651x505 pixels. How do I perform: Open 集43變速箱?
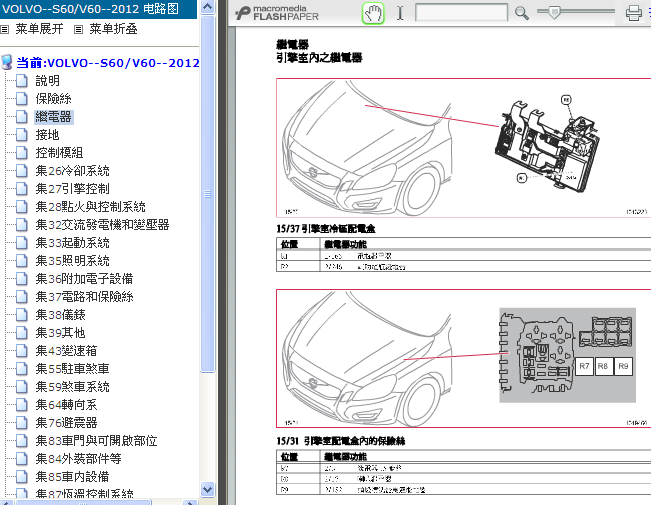pos(66,351)
